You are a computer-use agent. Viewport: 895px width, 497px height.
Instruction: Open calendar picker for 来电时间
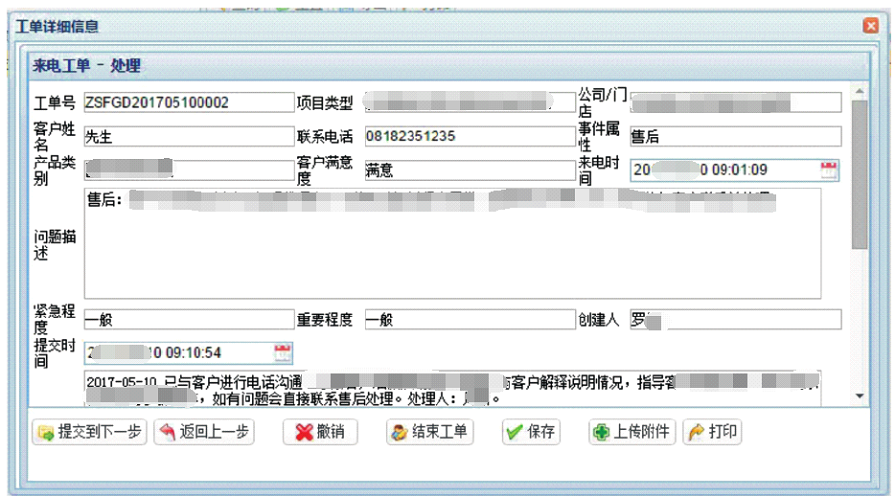(x=828, y=170)
